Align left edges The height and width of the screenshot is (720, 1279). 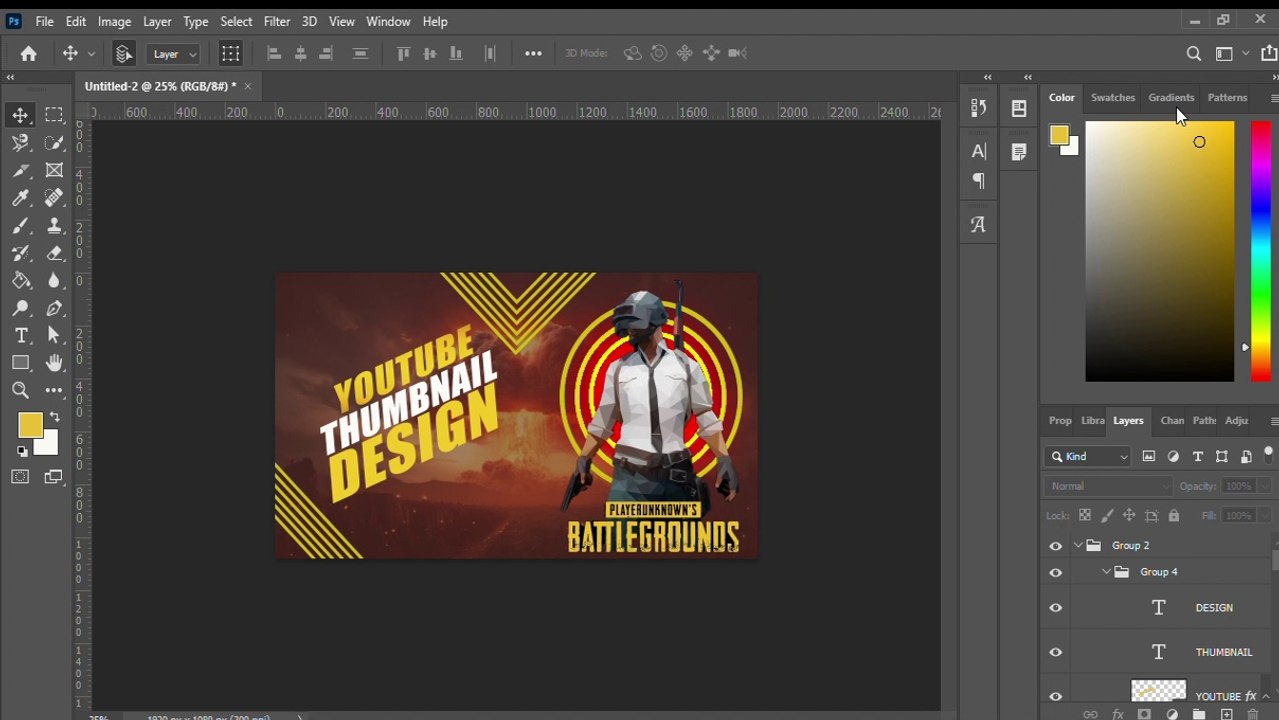tap(274, 54)
